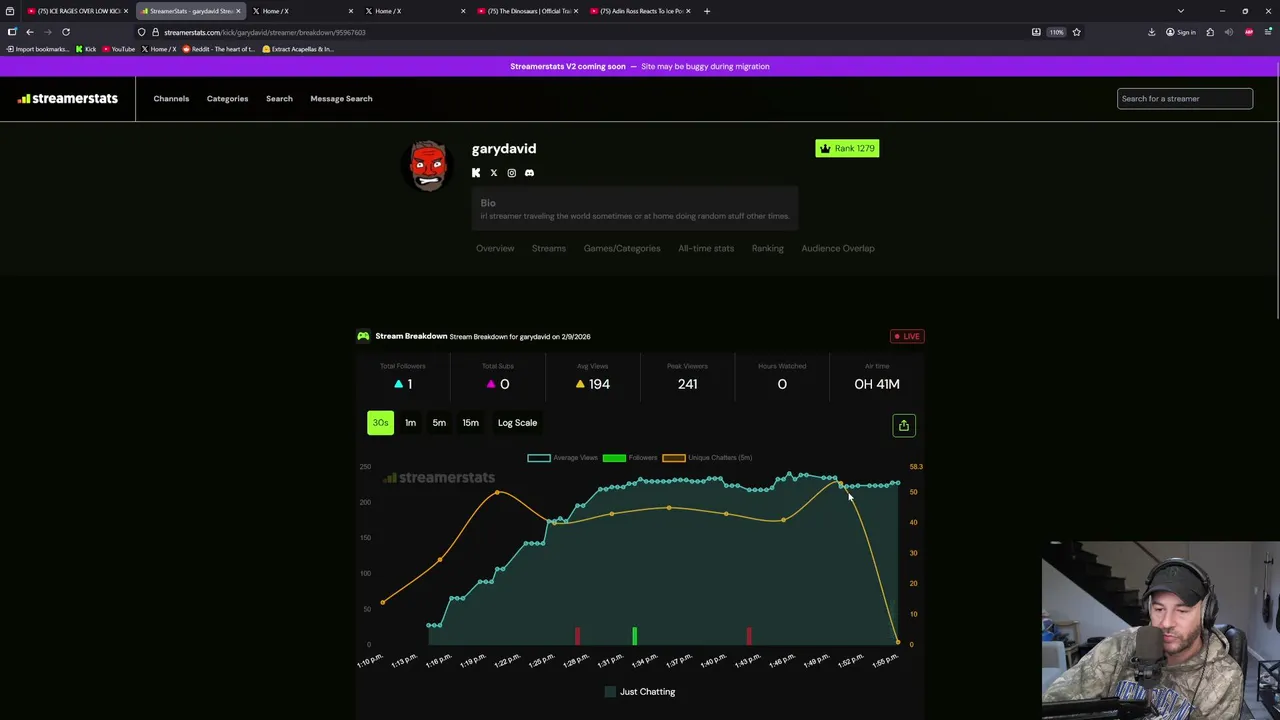Click the Streamerstats logo
1280x720 pixels.
tap(67, 98)
